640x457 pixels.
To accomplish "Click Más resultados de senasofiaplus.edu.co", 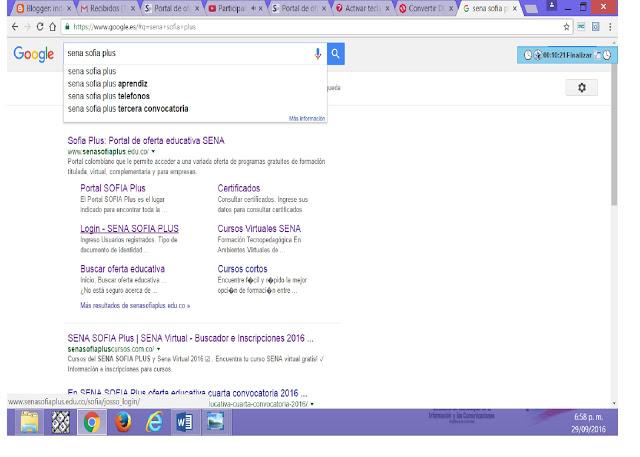I will [x=135, y=305].
